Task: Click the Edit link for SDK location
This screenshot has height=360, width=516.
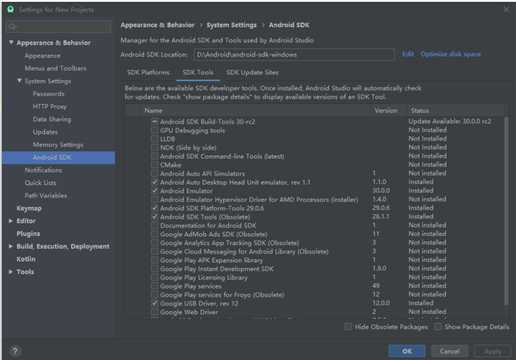Action: point(408,54)
